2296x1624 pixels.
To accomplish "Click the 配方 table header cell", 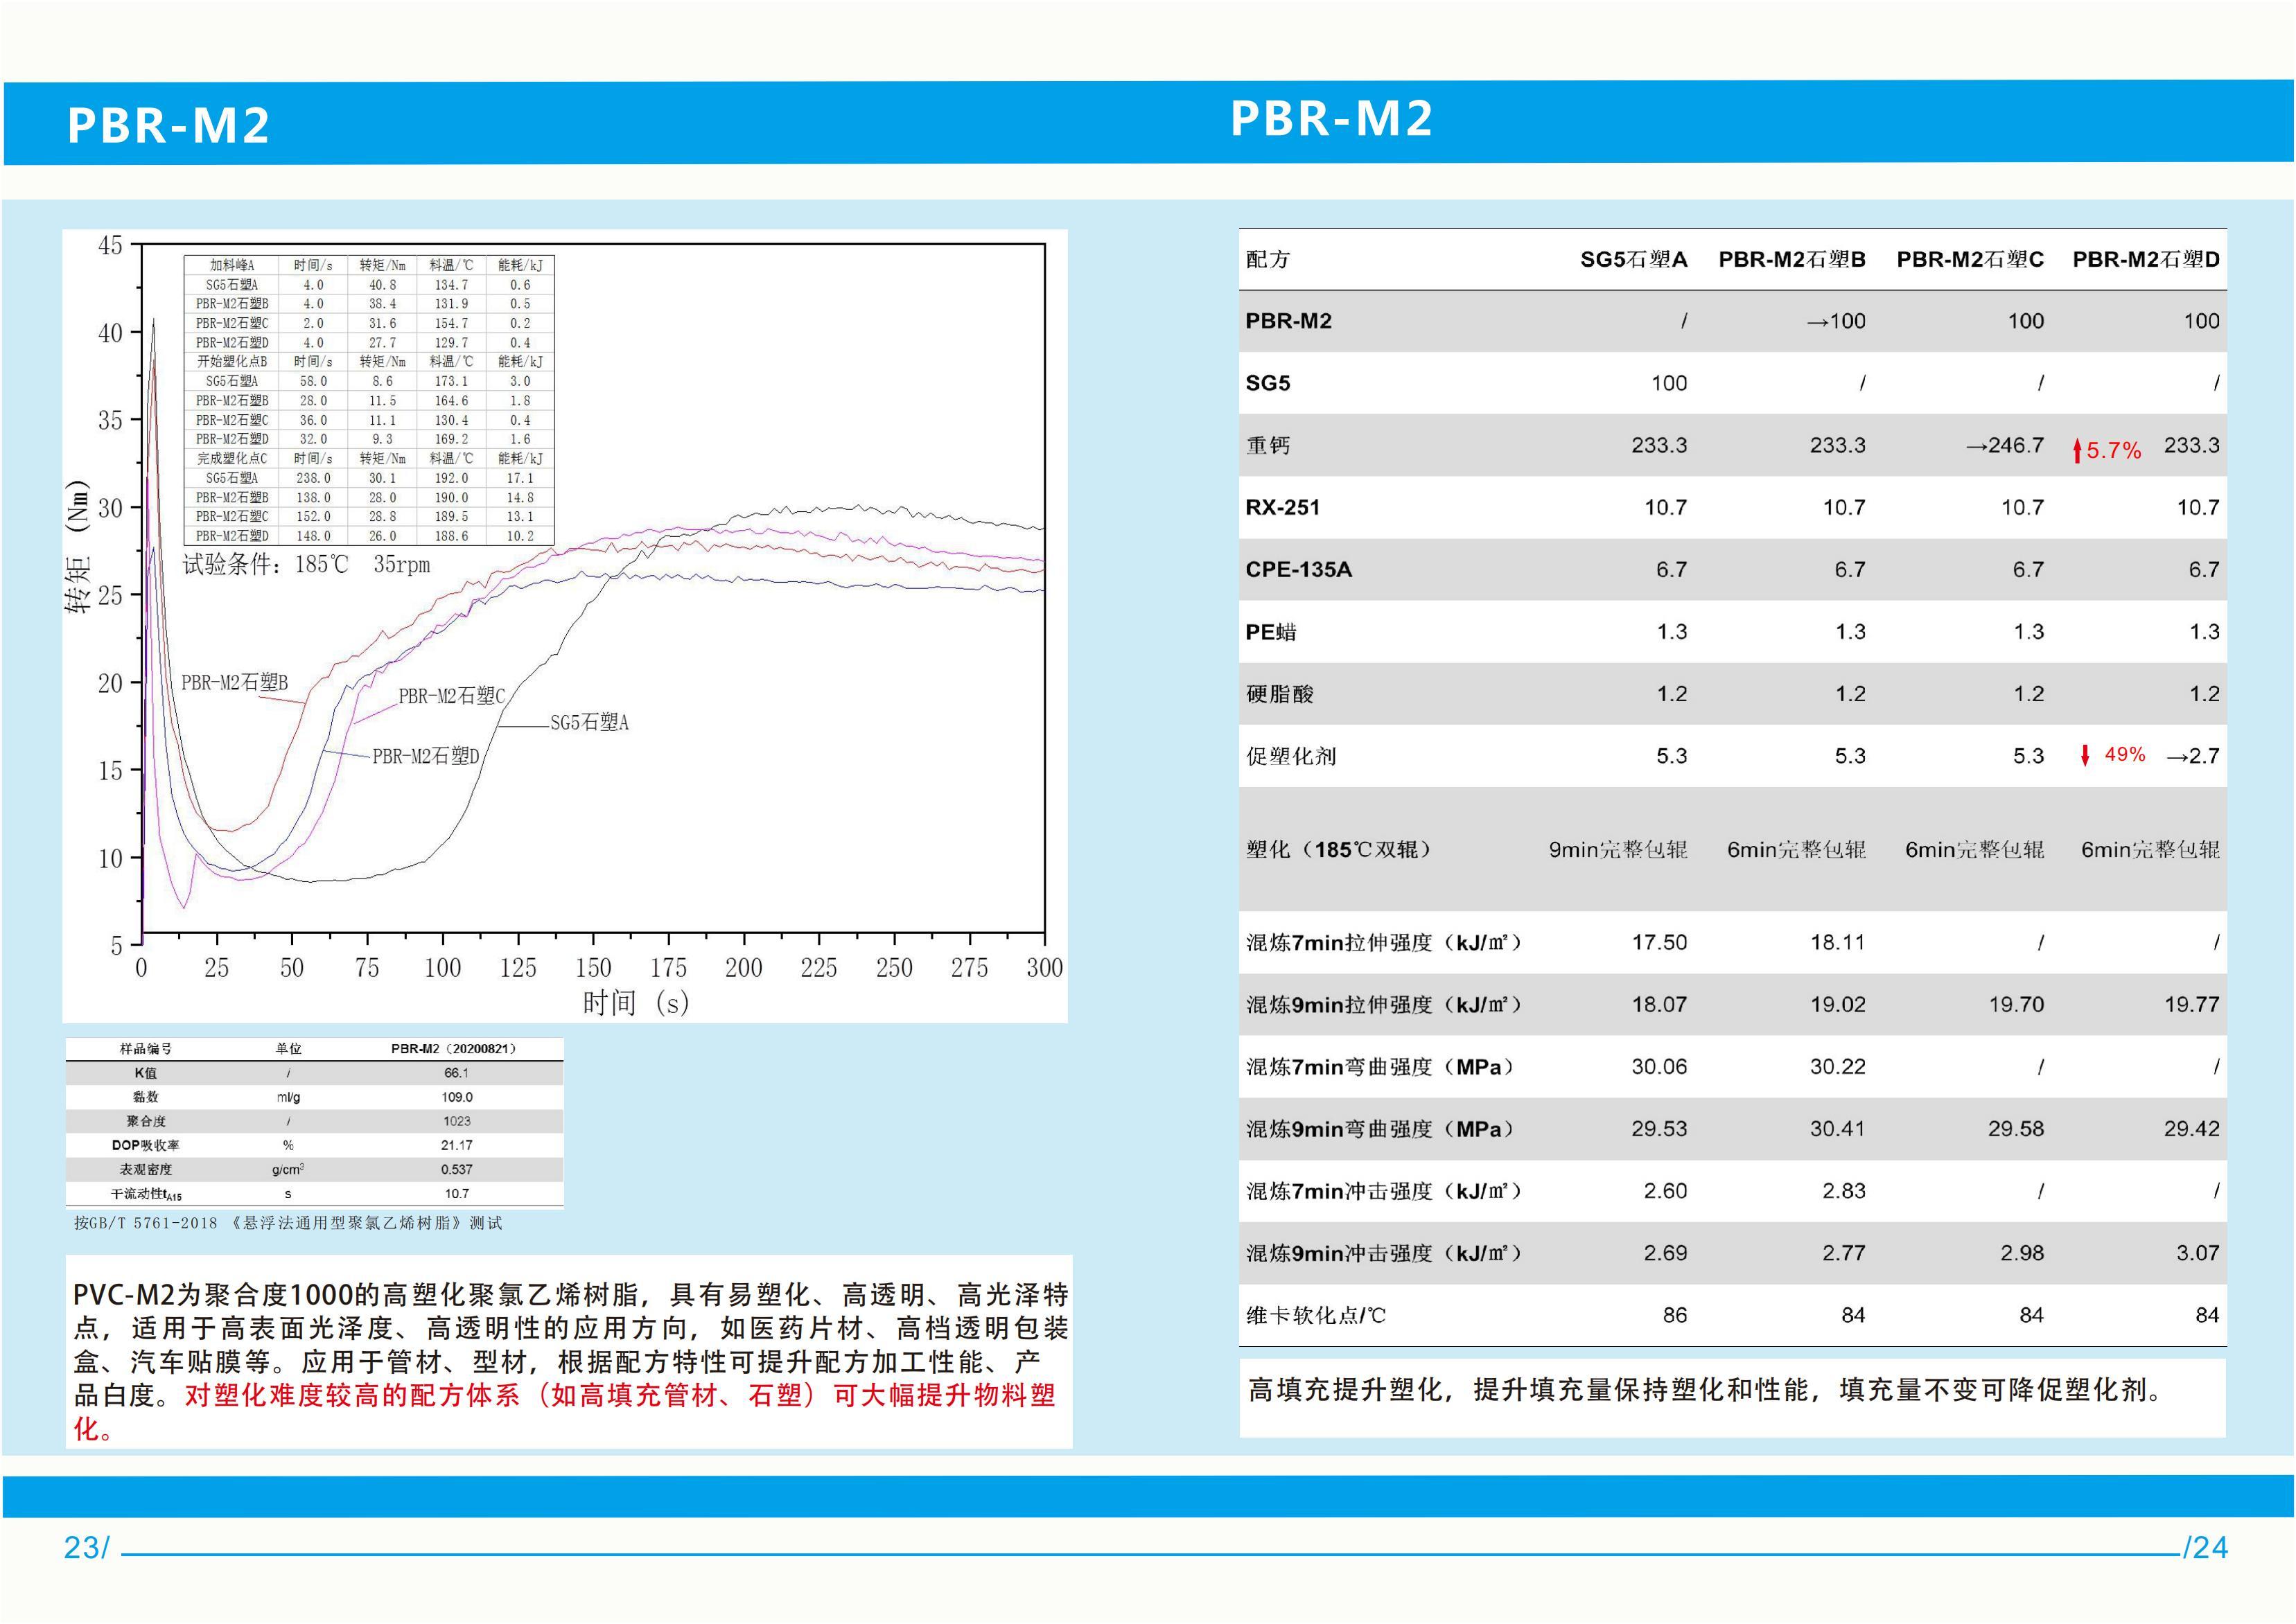I will tap(1268, 260).
